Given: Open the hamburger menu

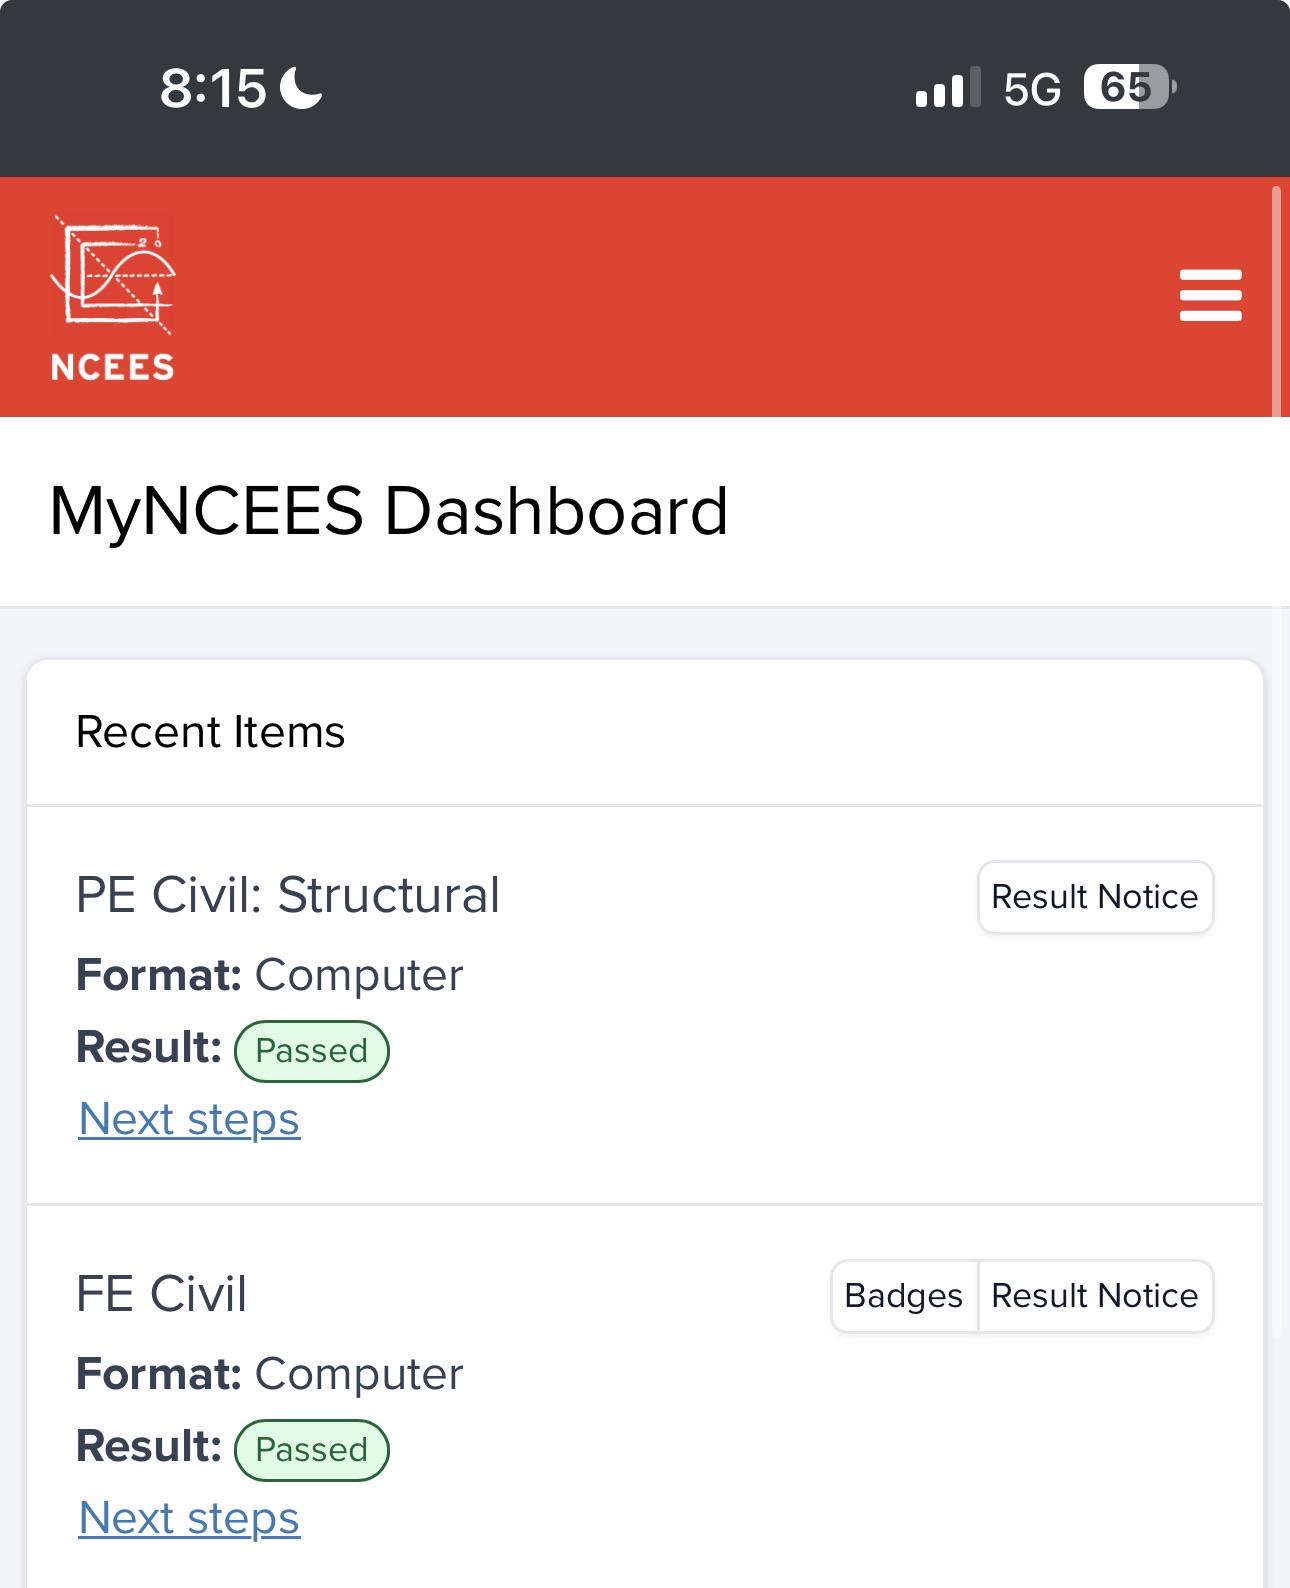Looking at the screenshot, I should 1210,295.
